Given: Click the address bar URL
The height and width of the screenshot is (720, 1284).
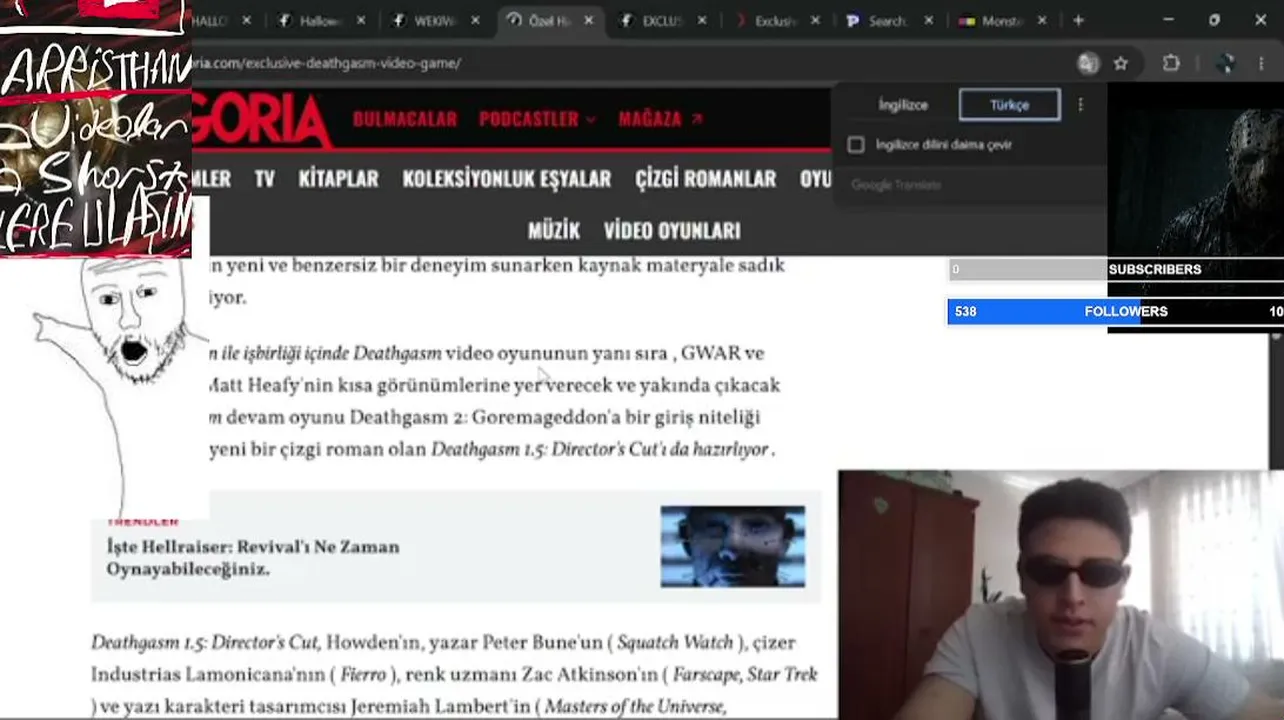Looking at the screenshot, I should [x=327, y=63].
